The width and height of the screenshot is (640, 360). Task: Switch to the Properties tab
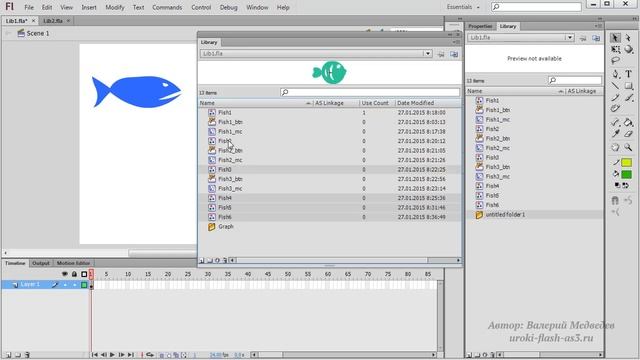(480, 26)
